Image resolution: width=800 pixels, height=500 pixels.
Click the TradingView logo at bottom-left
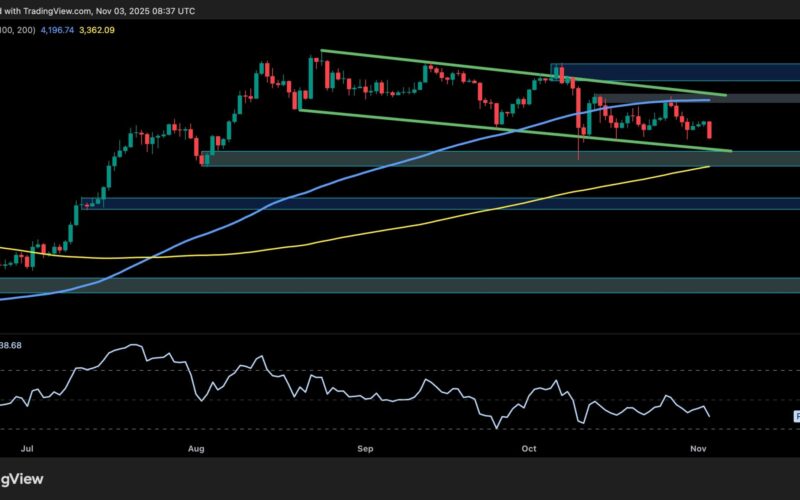[x=25, y=478]
